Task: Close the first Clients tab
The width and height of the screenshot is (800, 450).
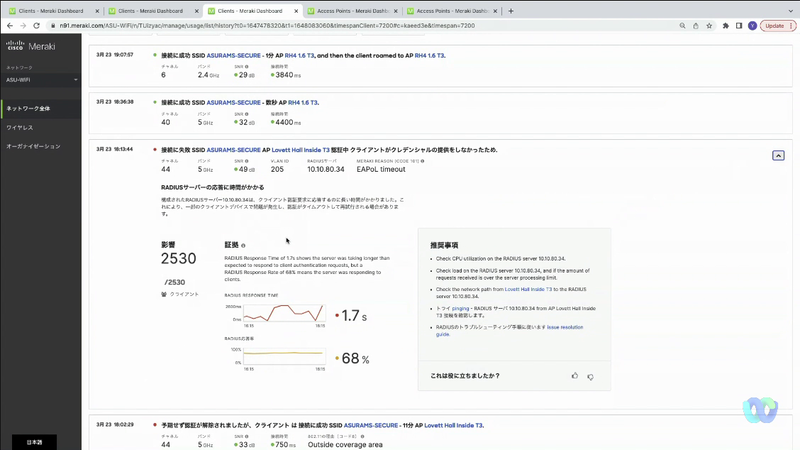Action: click(97, 11)
